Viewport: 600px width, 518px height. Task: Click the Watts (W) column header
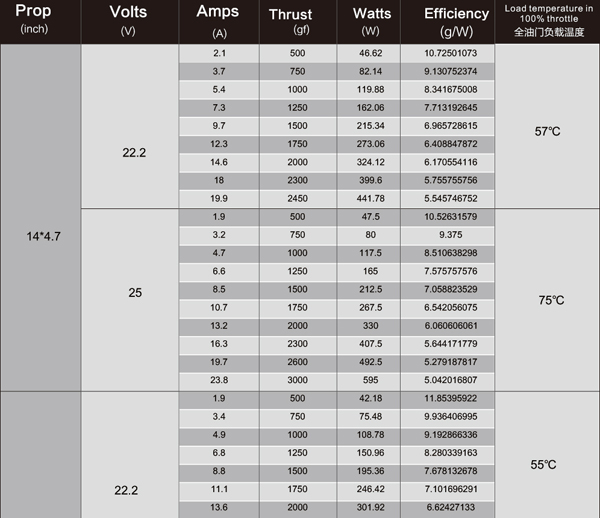tap(371, 20)
